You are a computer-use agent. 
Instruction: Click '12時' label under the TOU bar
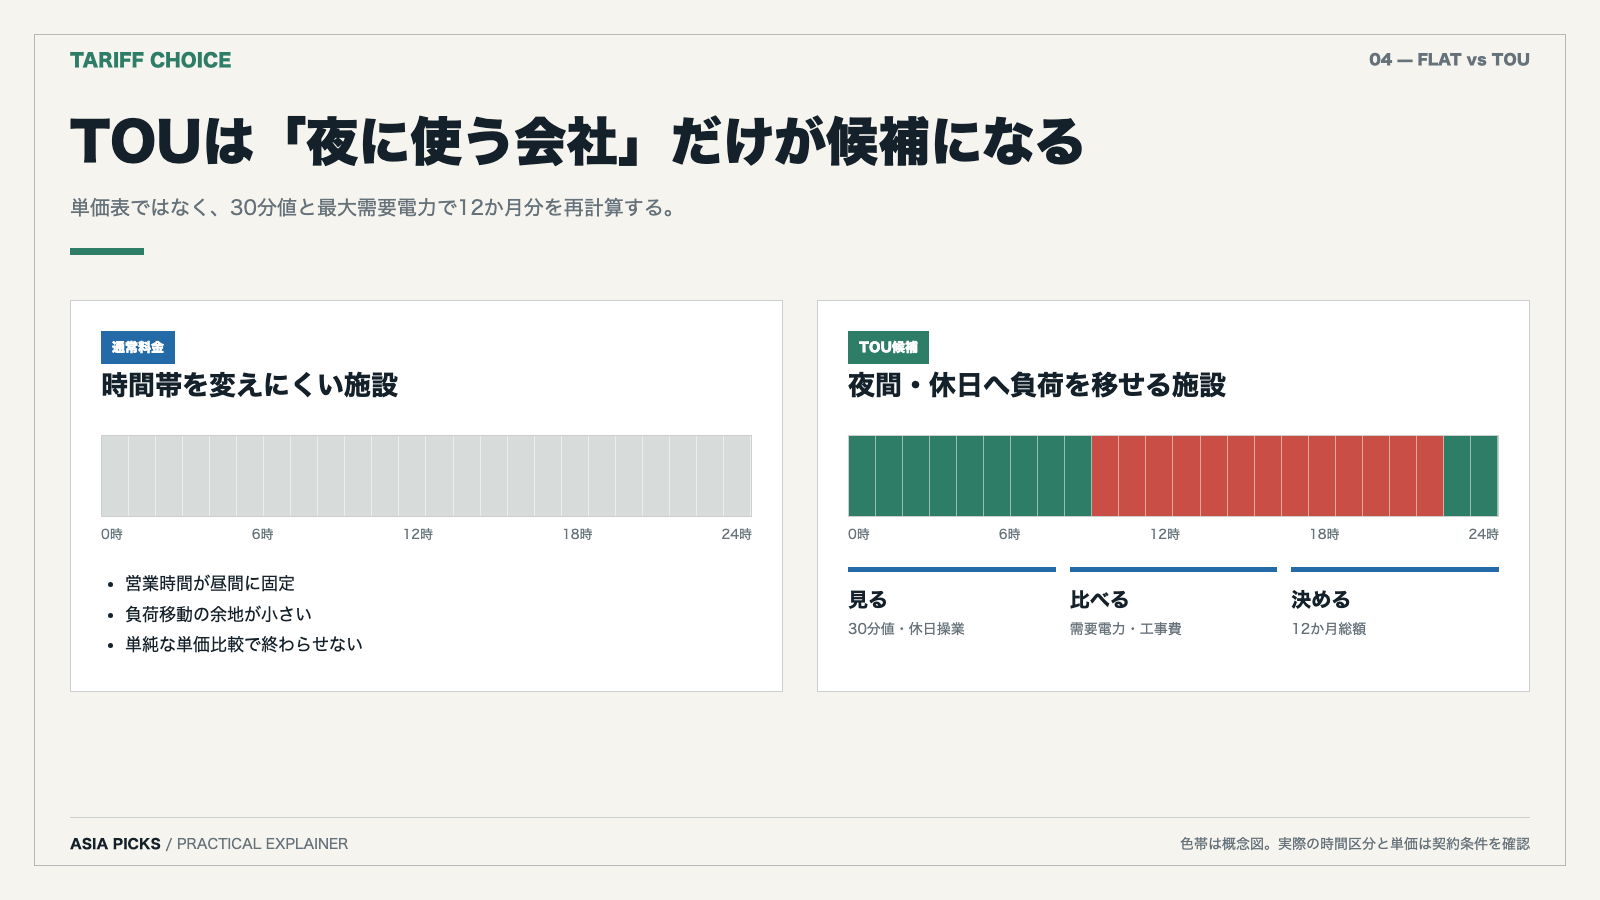1165,534
